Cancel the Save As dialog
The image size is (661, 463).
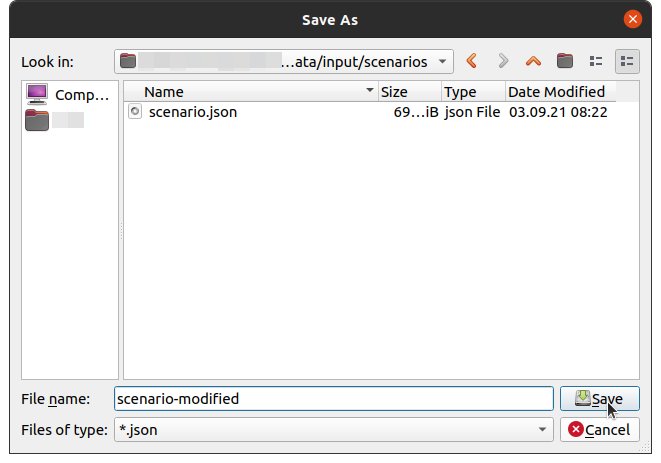coord(599,430)
